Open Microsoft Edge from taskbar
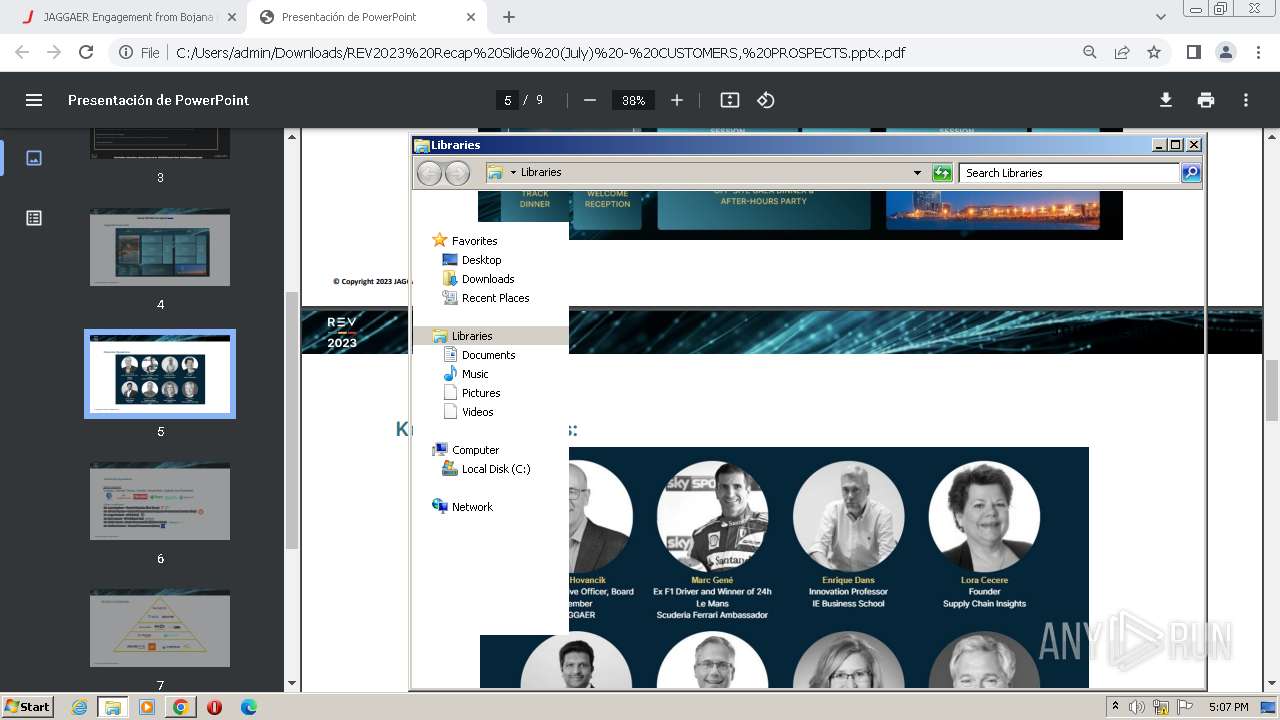This screenshot has height=720, width=1280. tap(248, 707)
